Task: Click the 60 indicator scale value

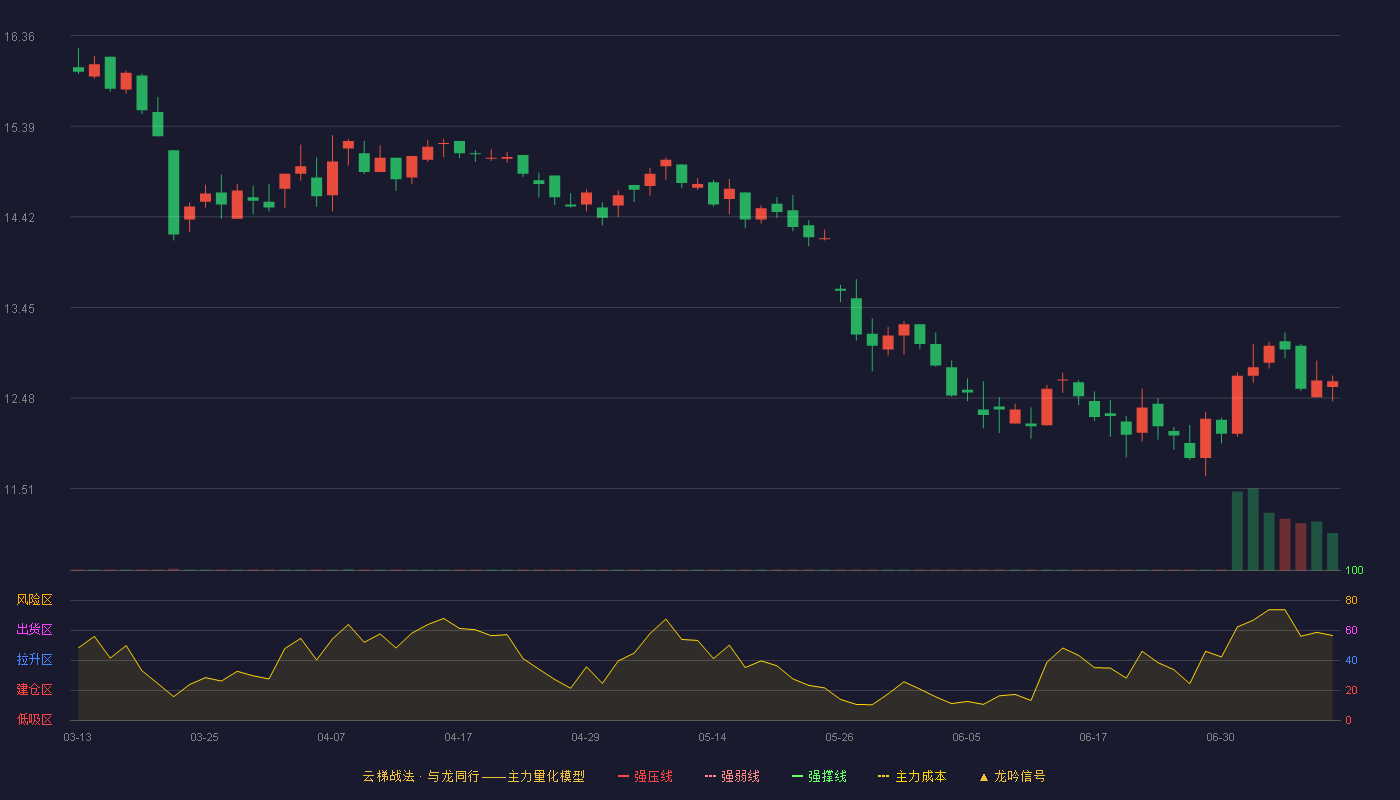Action: [1351, 630]
